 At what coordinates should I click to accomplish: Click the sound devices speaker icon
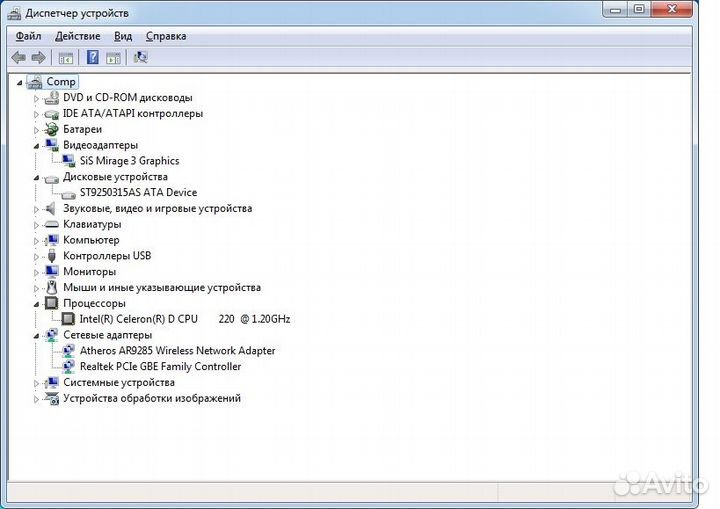coord(51,209)
